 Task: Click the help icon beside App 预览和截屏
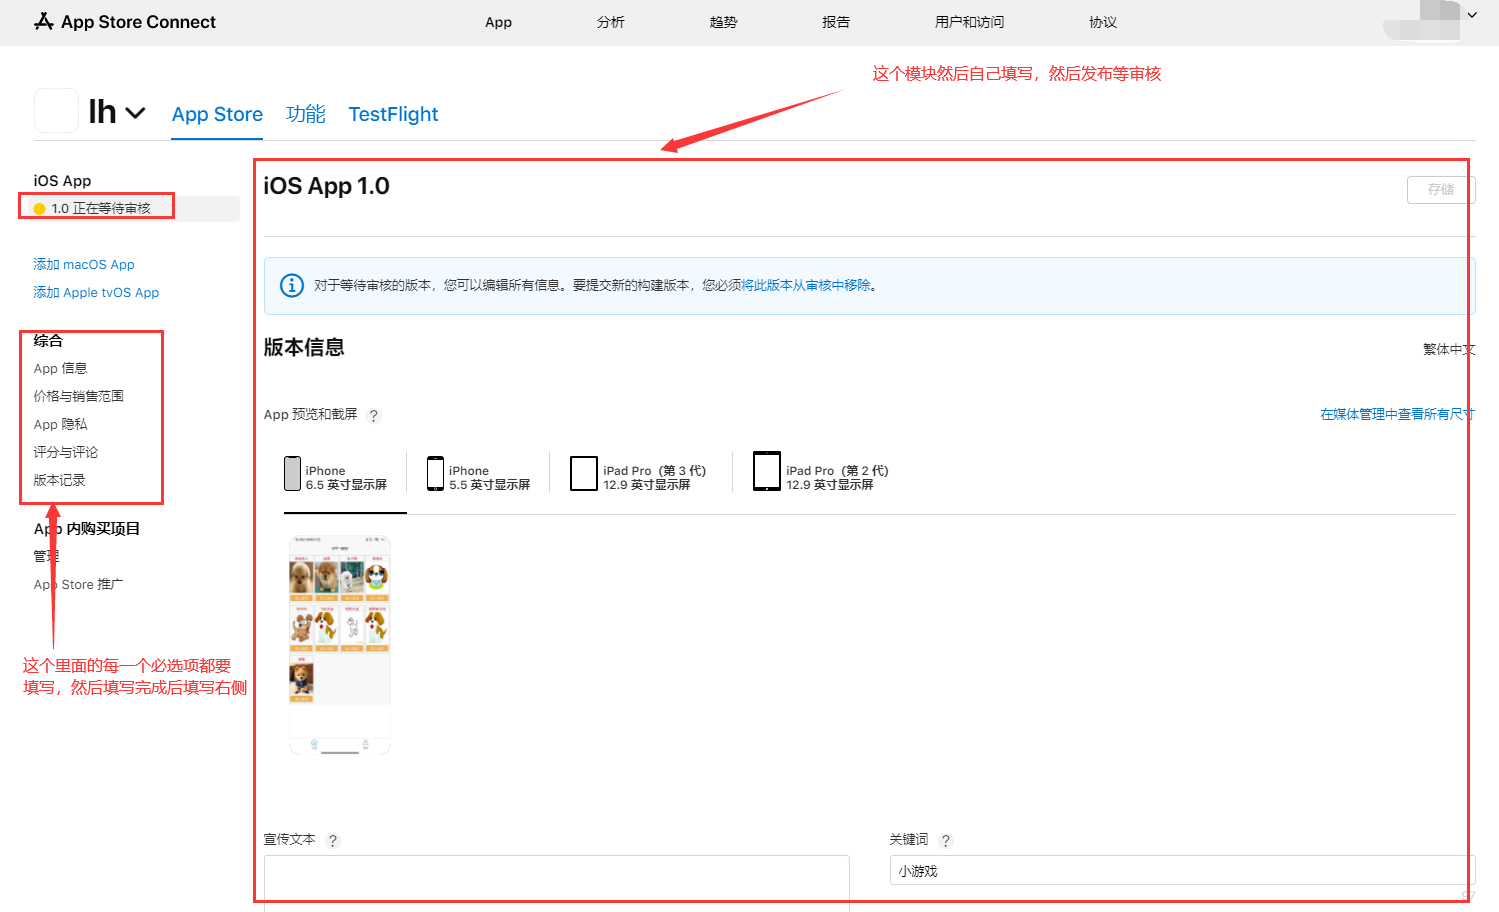374,415
